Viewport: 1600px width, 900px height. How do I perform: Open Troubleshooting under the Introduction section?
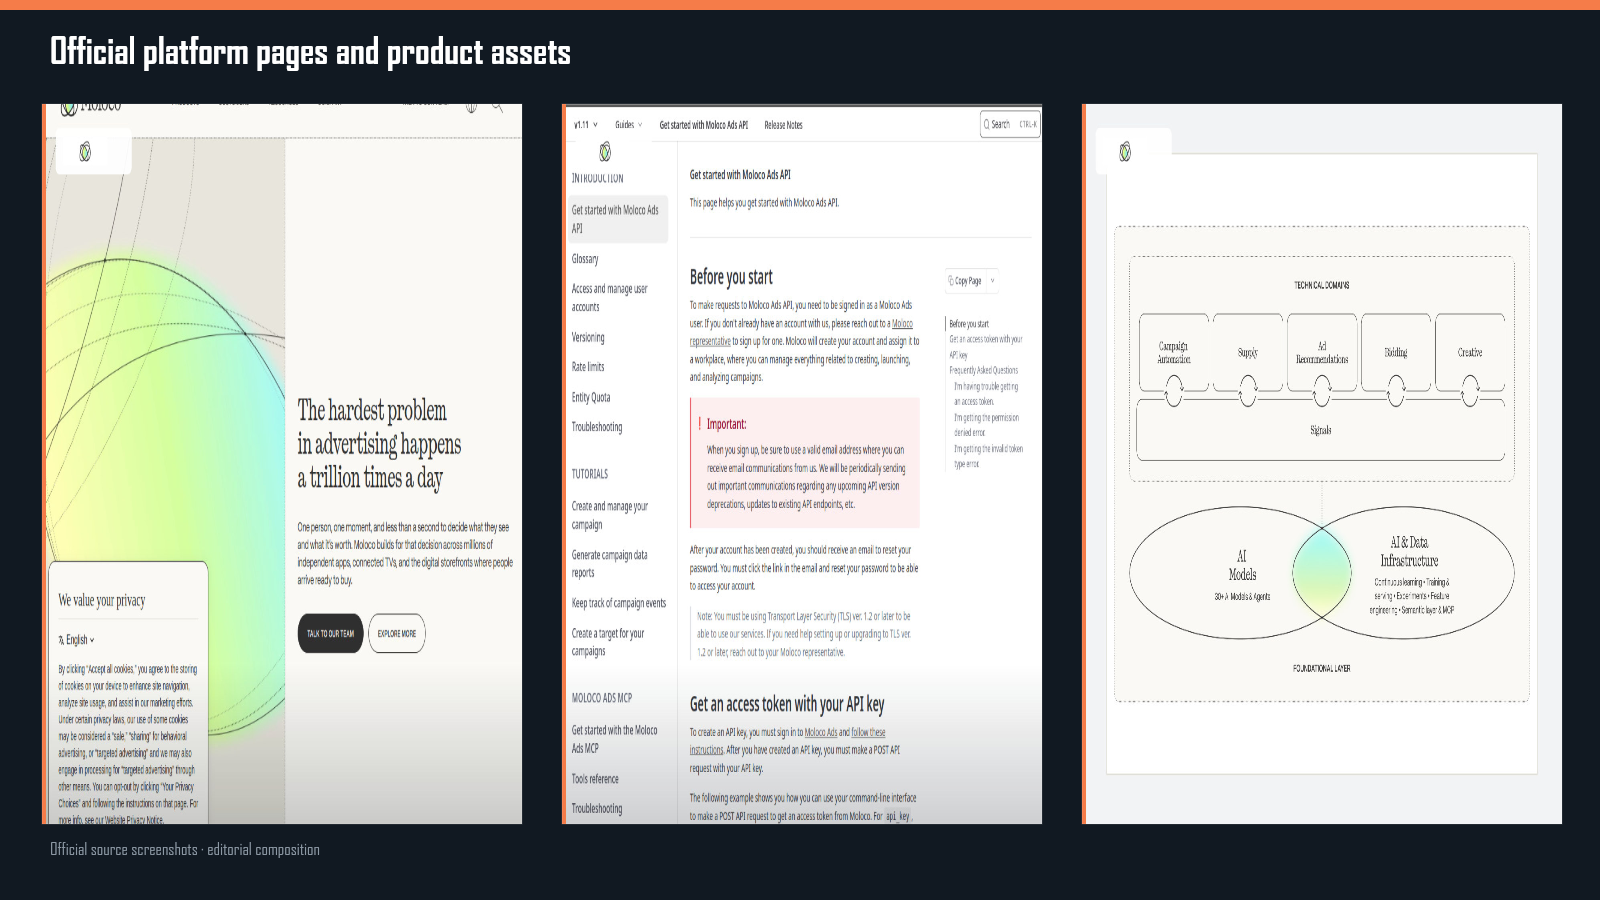pyautogui.click(x=597, y=427)
